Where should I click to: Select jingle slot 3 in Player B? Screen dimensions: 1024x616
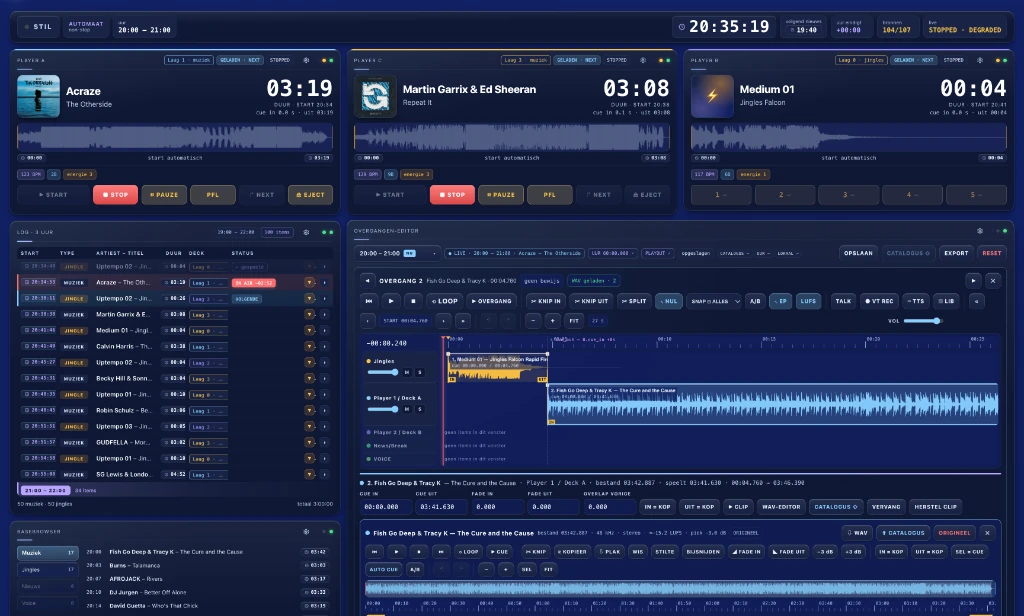point(847,195)
